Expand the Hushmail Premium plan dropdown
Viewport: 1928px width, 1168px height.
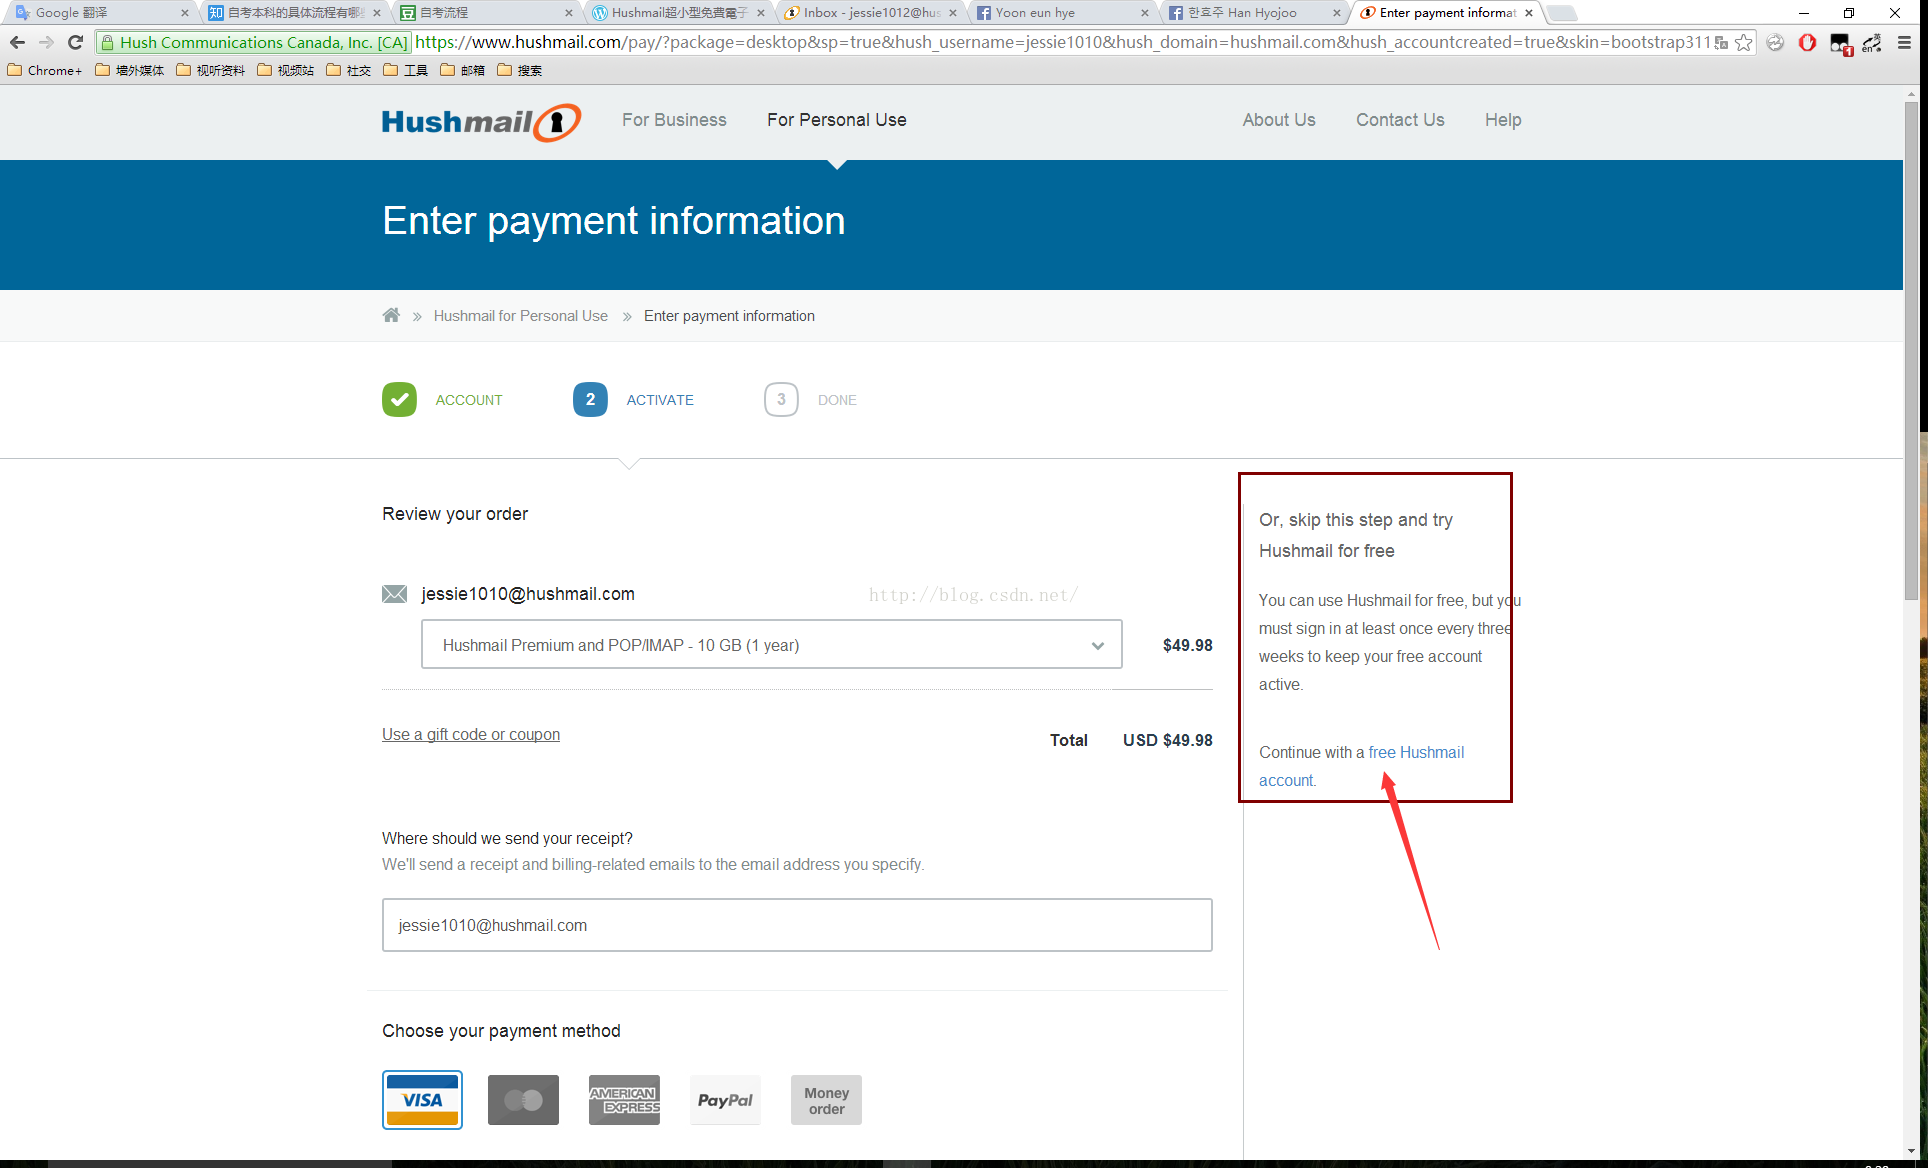[771, 644]
